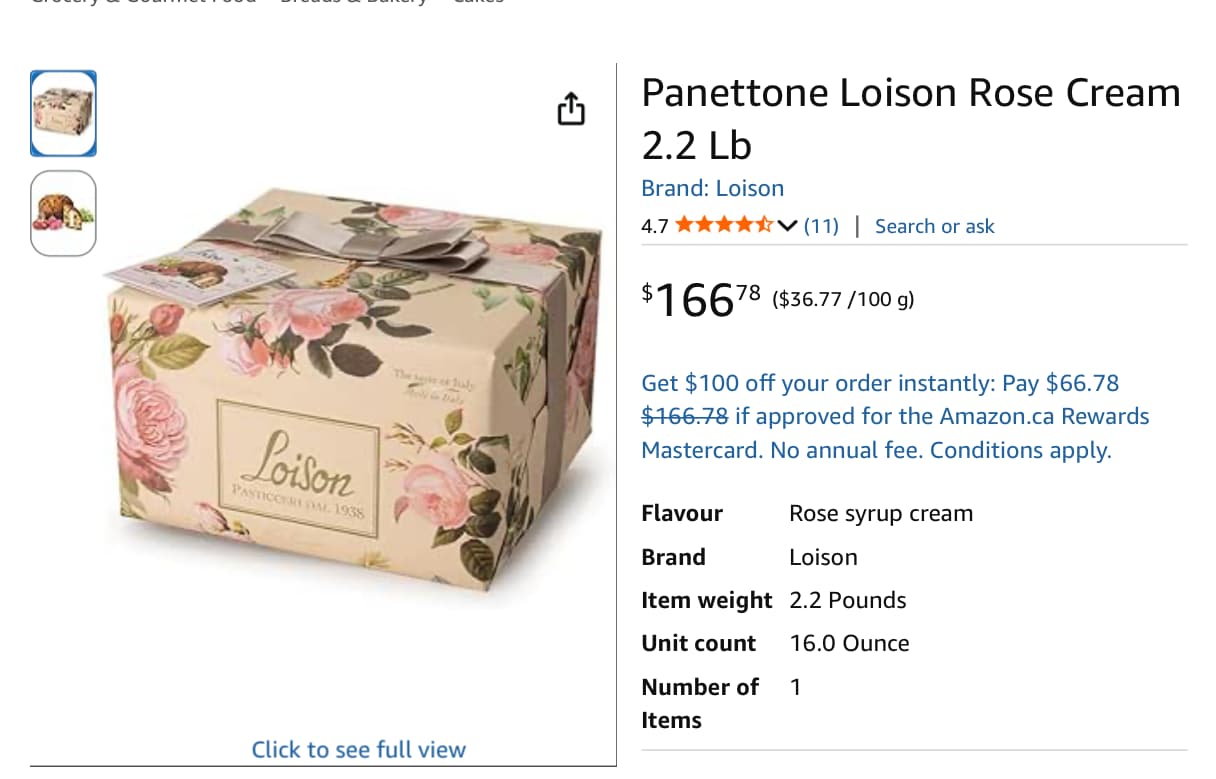Expand the rating breakdown chevron
Image resolution: width=1216 pixels, height=779 pixels.
pyautogui.click(x=787, y=226)
